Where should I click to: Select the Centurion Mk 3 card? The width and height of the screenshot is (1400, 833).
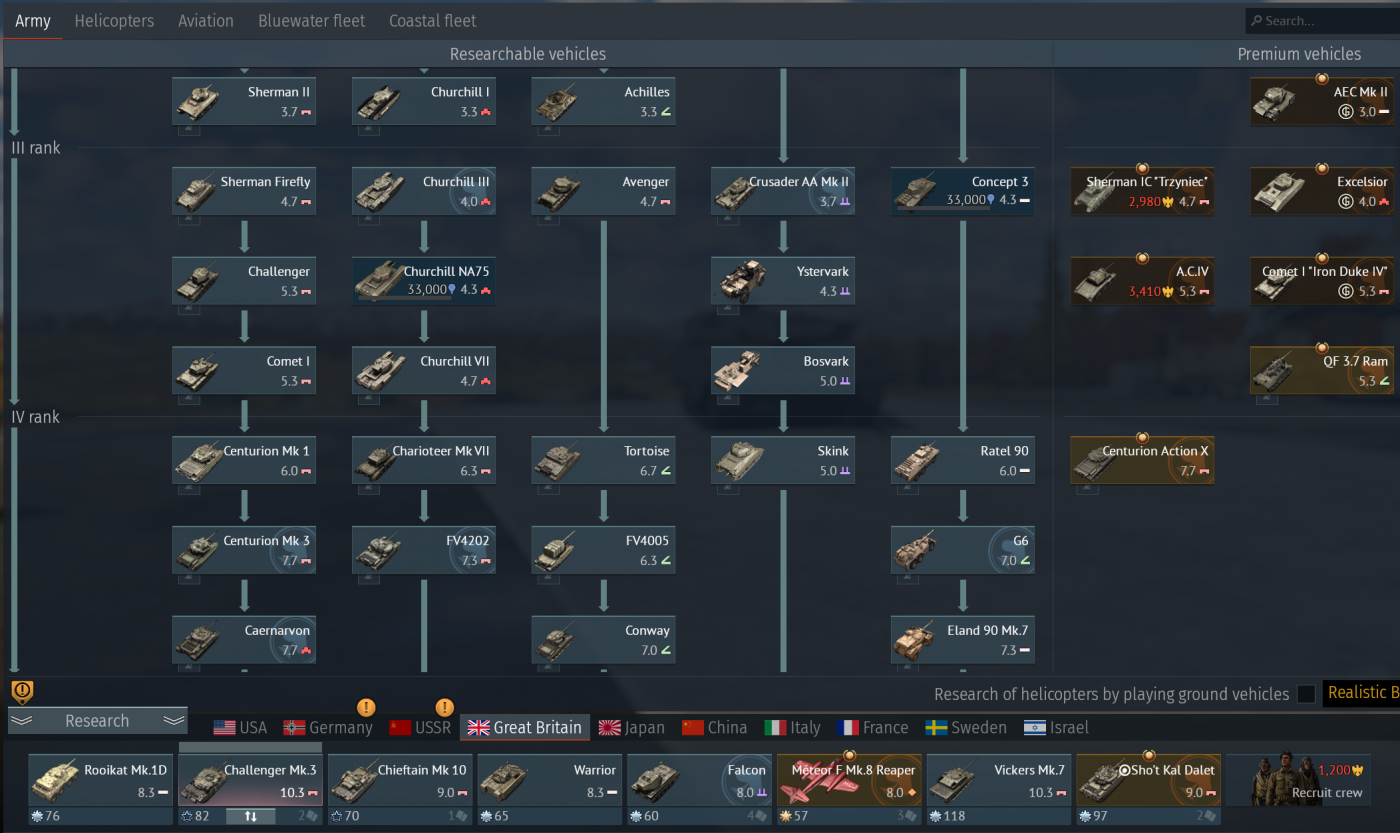coord(244,550)
